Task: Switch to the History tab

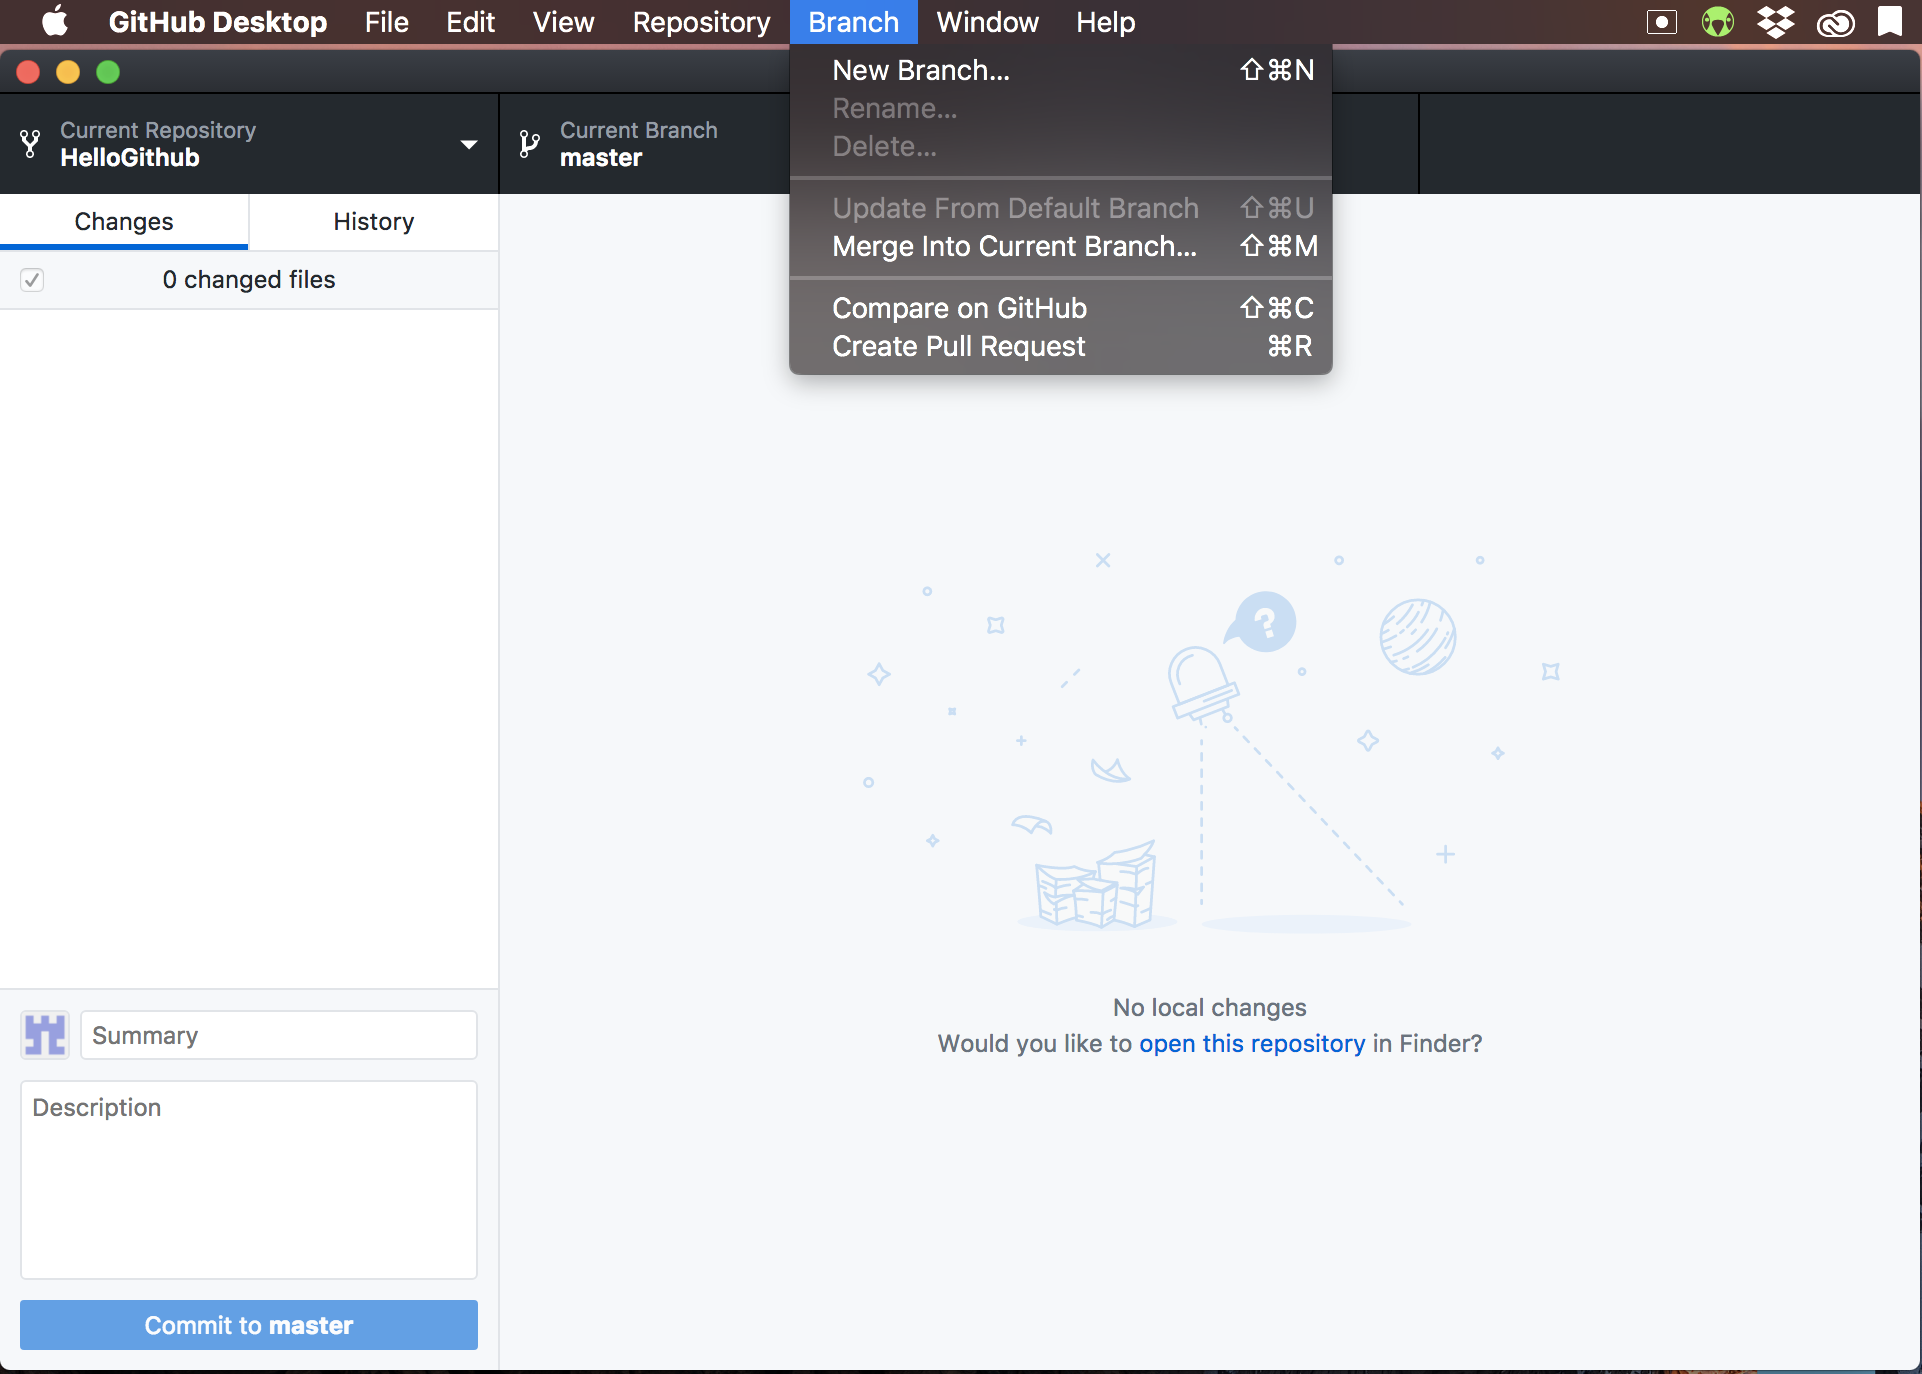Action: pos(373,221)
